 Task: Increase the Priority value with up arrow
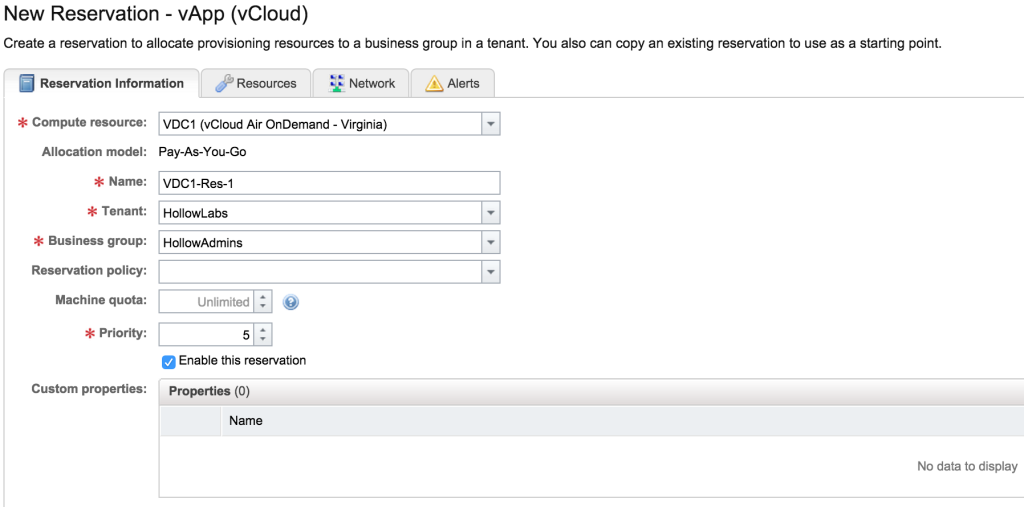click(263, 328)
